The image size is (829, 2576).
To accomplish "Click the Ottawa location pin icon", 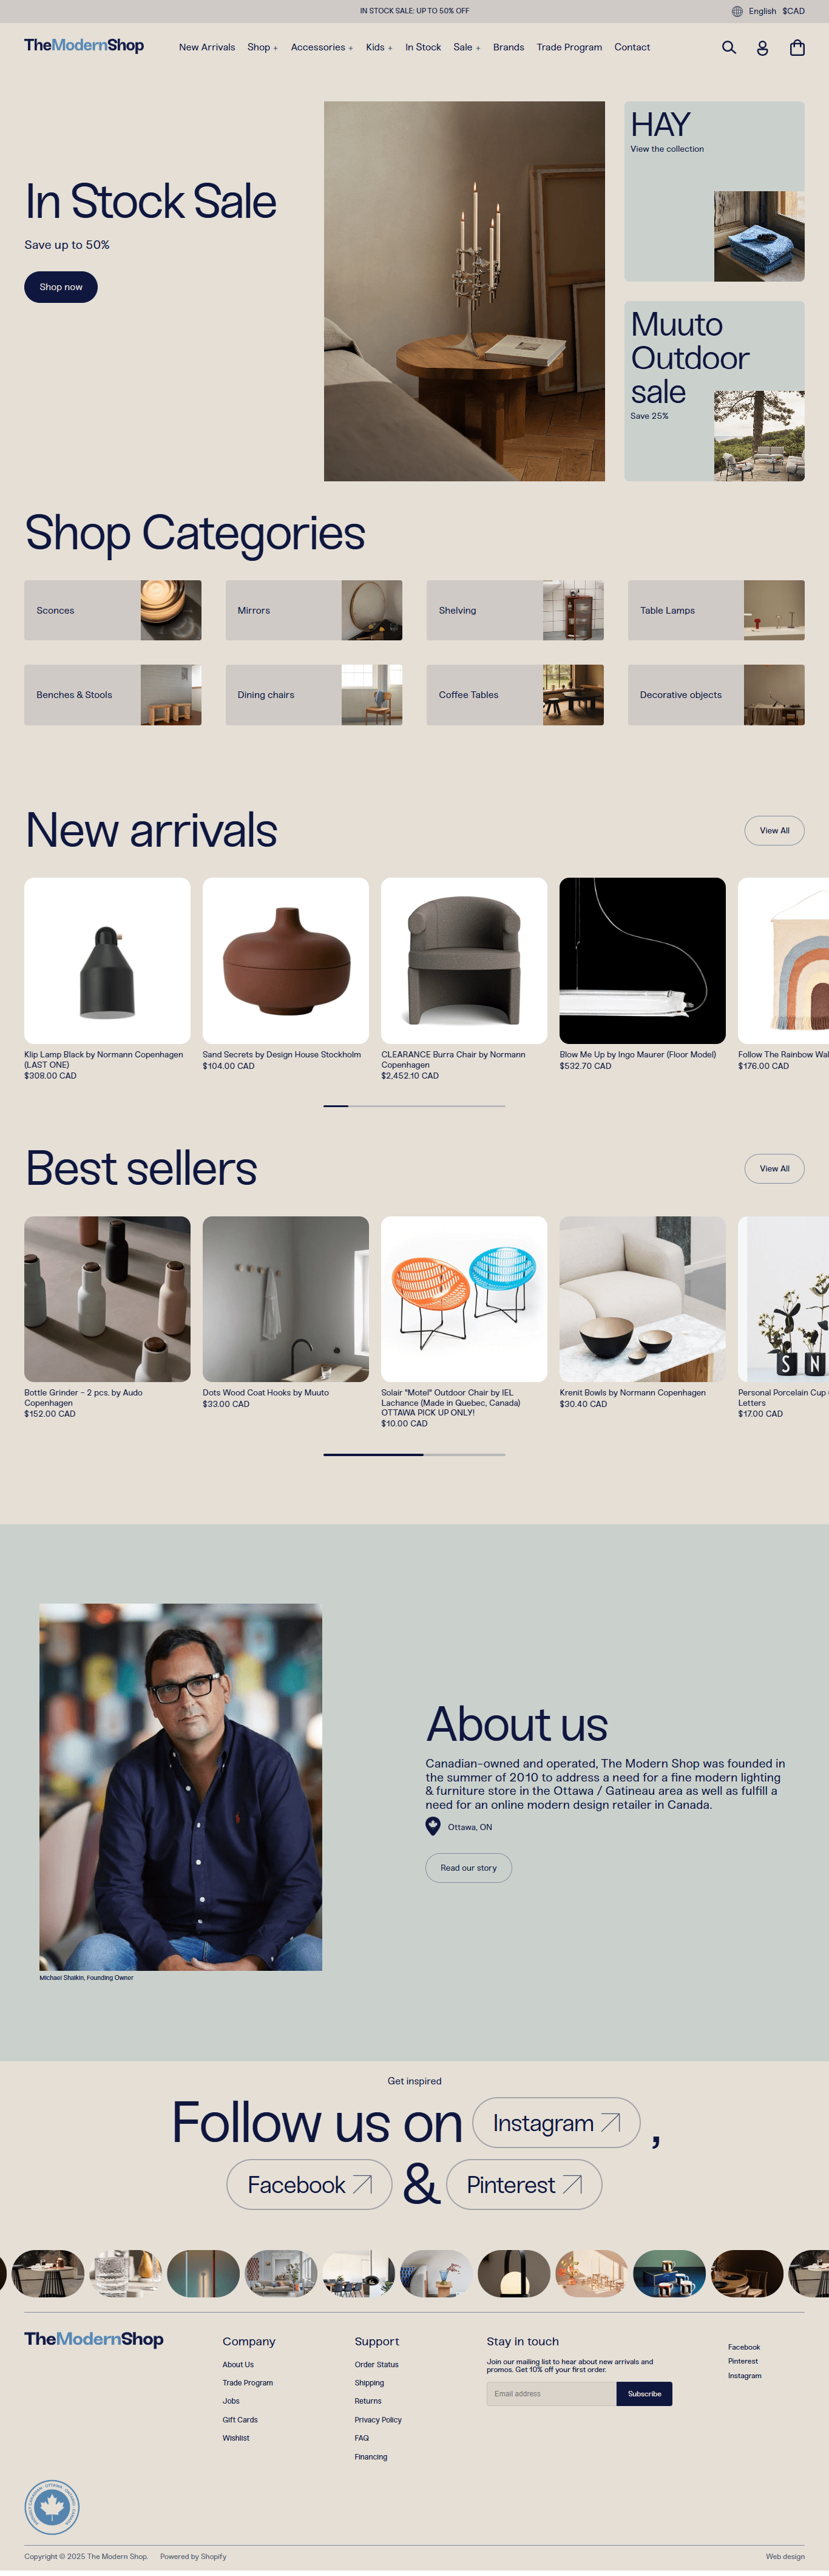I will (433, 1826).
